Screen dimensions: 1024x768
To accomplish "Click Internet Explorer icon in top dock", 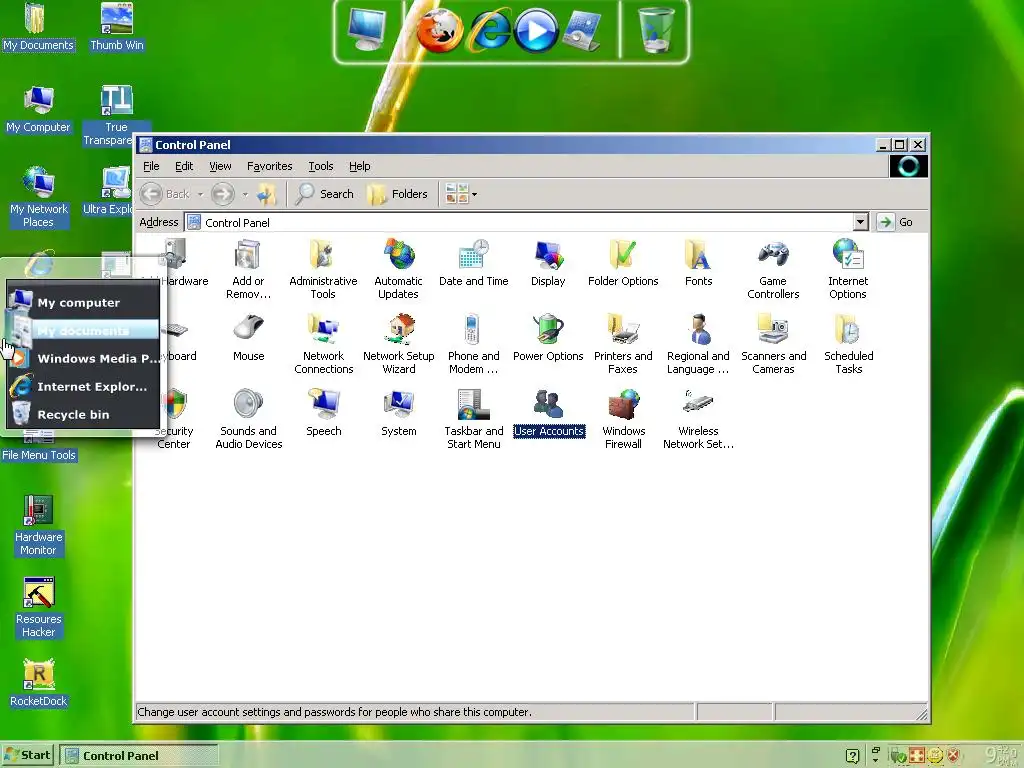I will coord(490,31).
